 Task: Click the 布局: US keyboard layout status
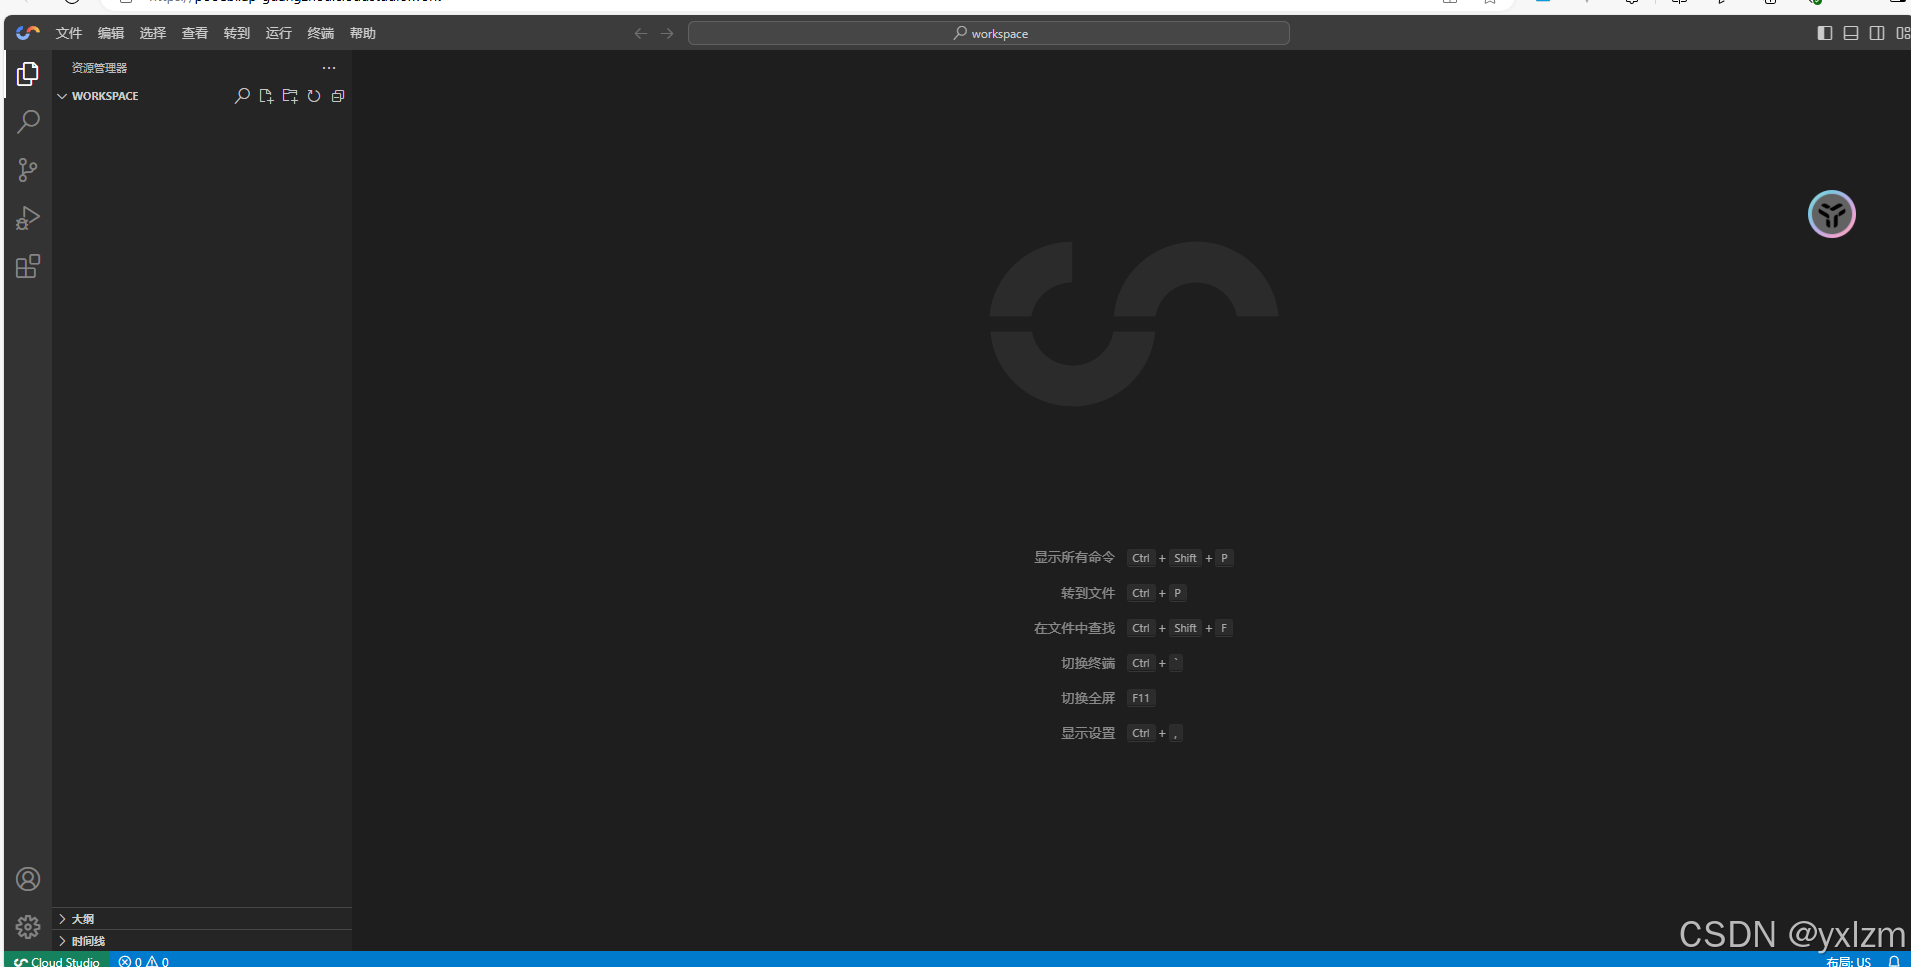[1848, 961]
